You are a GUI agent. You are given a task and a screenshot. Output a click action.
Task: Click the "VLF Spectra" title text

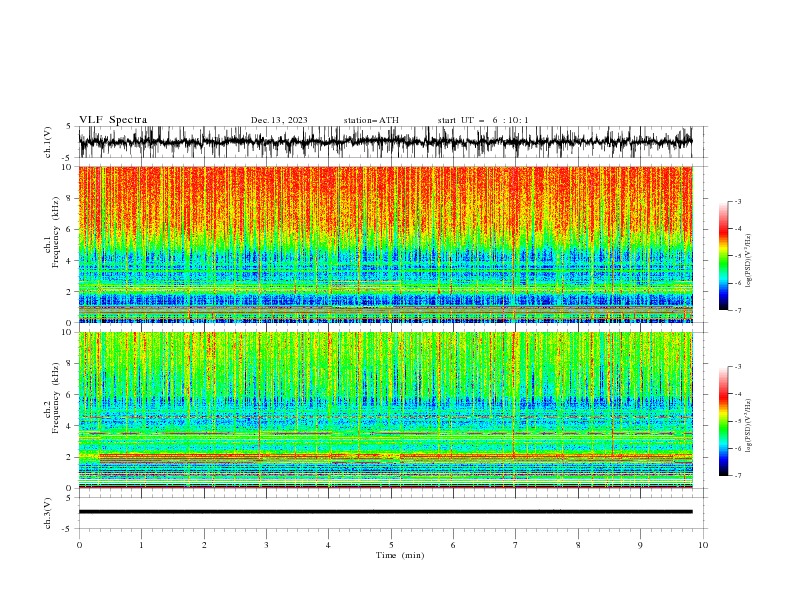[113, 120]
